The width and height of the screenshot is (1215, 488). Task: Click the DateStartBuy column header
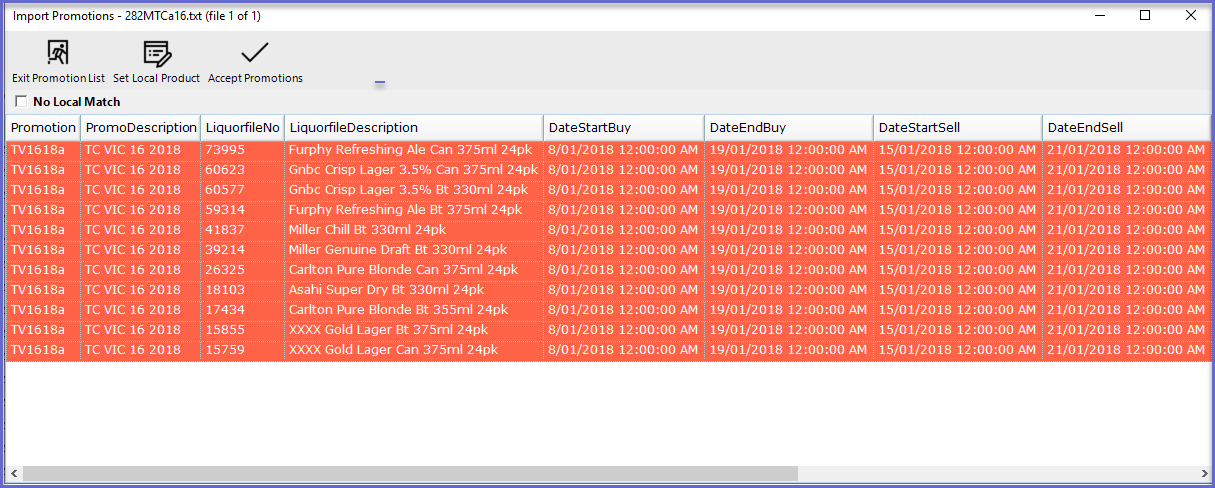(625, 128)
